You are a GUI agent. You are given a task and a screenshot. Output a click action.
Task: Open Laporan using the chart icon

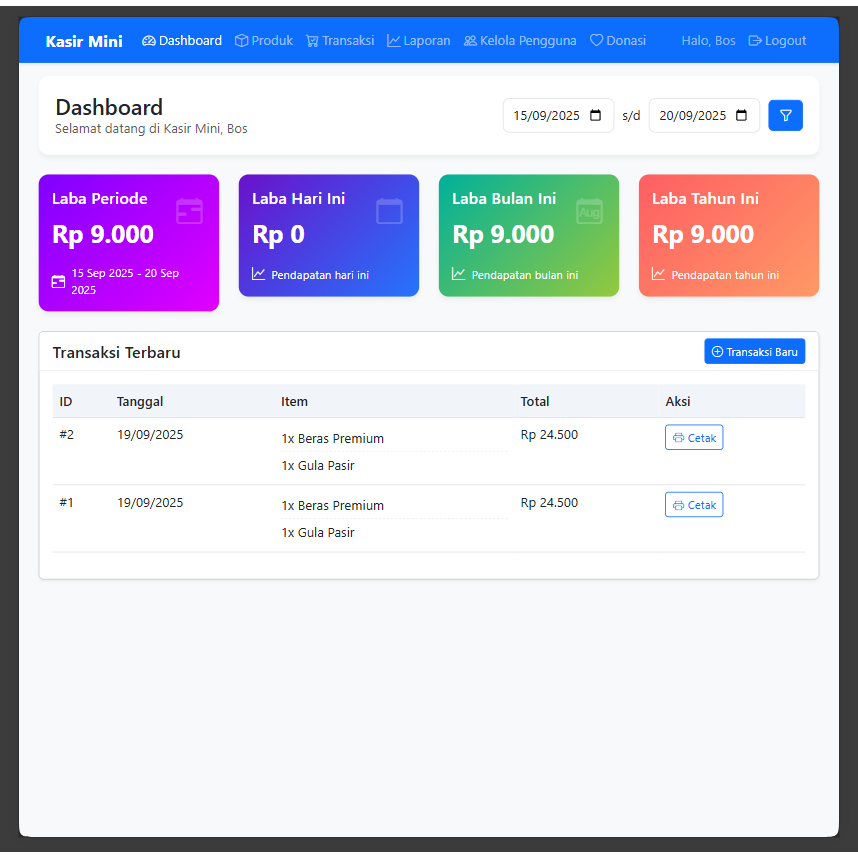tap(394, 41)
